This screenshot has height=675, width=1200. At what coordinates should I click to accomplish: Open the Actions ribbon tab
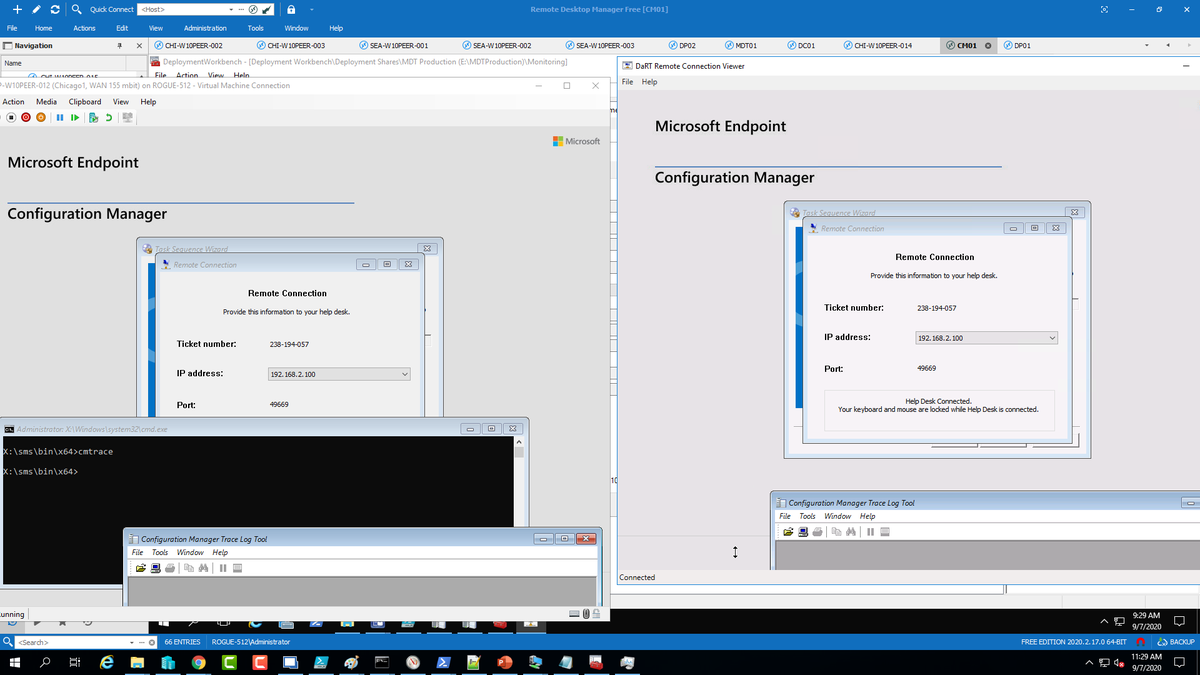pyautogui.click(x=84, y=28)
